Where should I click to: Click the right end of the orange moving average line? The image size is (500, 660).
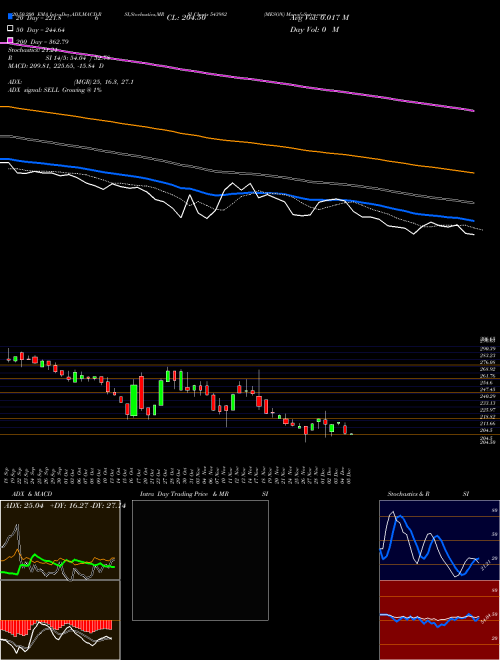473,173
